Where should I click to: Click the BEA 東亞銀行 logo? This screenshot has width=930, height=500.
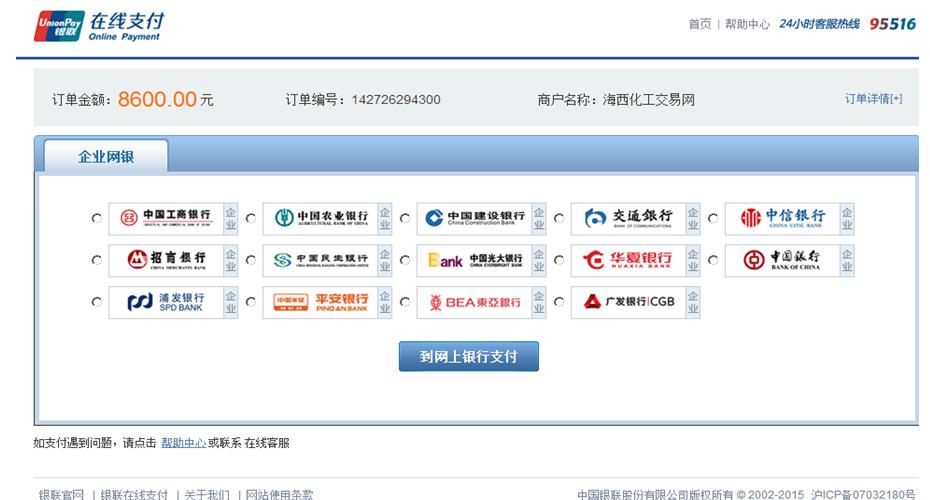(x=473, y=302)
